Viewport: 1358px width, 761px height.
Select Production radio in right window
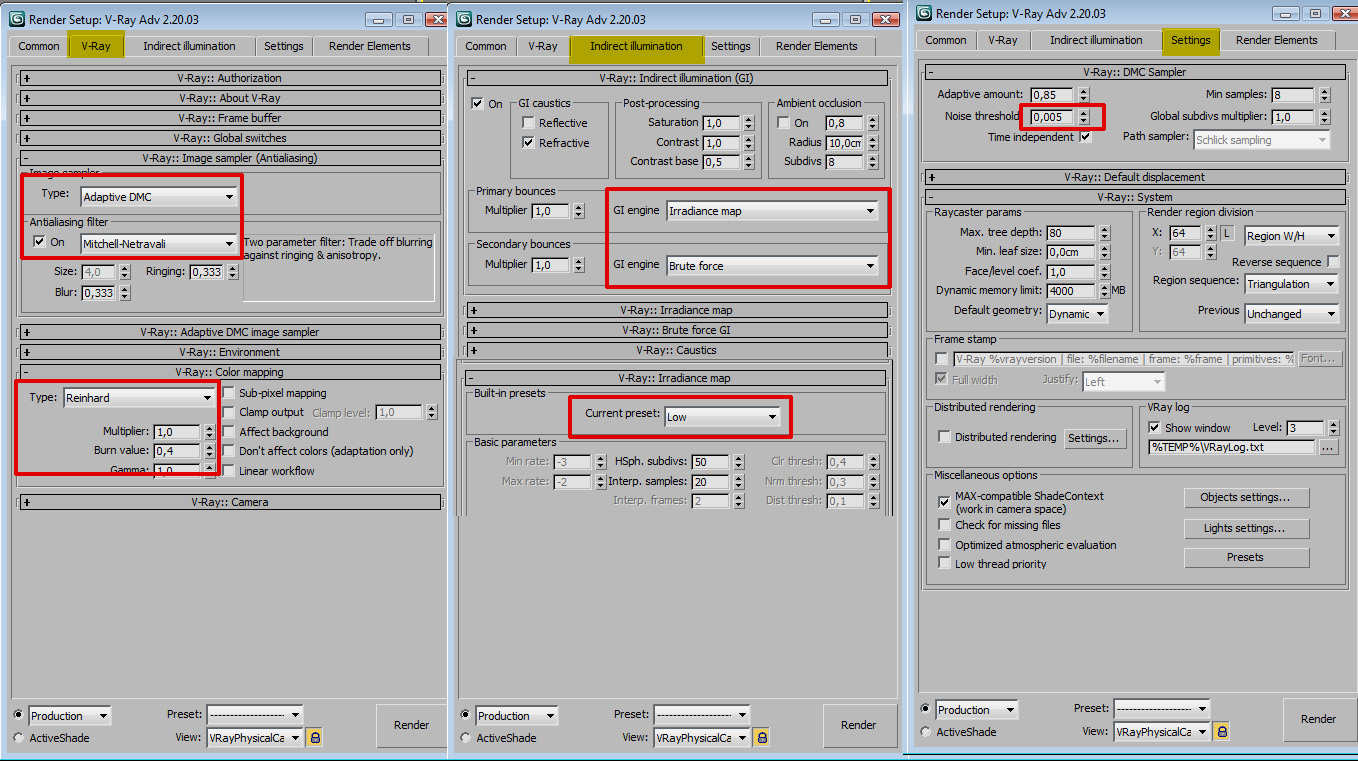pos(925,710)
